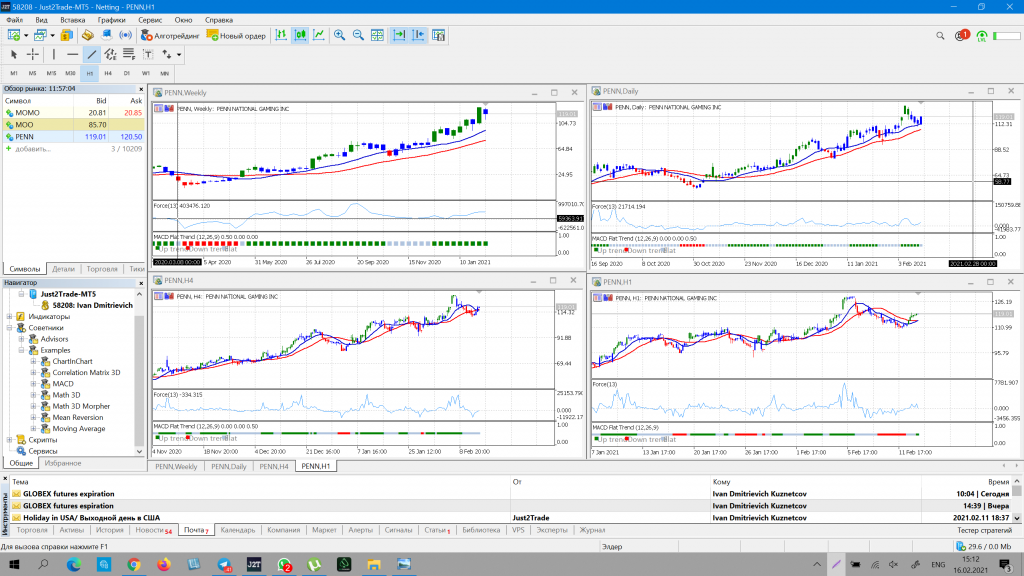The width and height of the screenshot is (1024, 576).
Task: Switch to M1 timeframe
Action: [x=14, y=73]
